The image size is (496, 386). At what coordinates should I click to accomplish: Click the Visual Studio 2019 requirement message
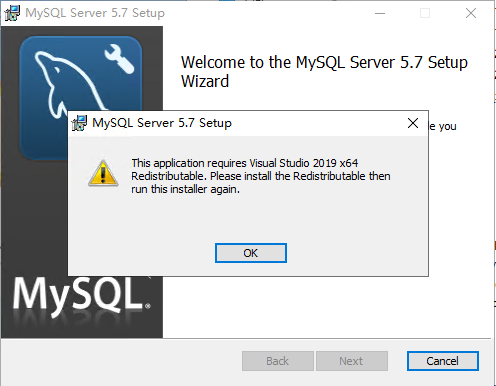[x=261, y=176]
